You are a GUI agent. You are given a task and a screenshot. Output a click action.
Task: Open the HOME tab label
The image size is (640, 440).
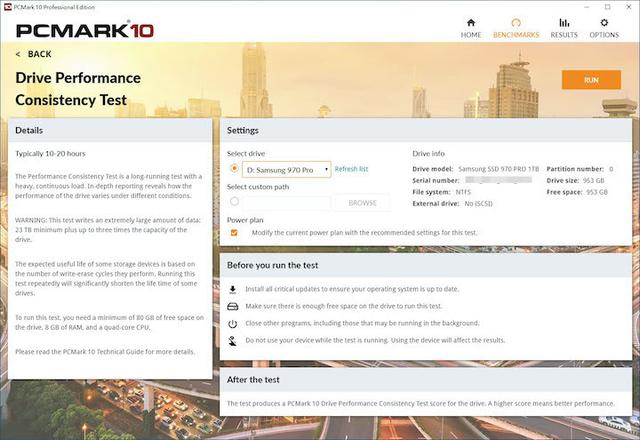click(471, 35)
